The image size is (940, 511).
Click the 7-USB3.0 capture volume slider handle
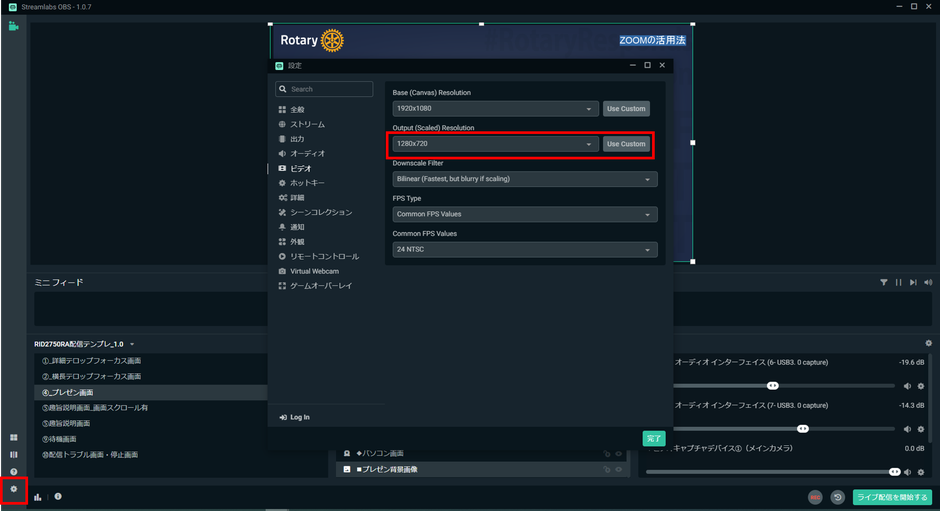803,429
